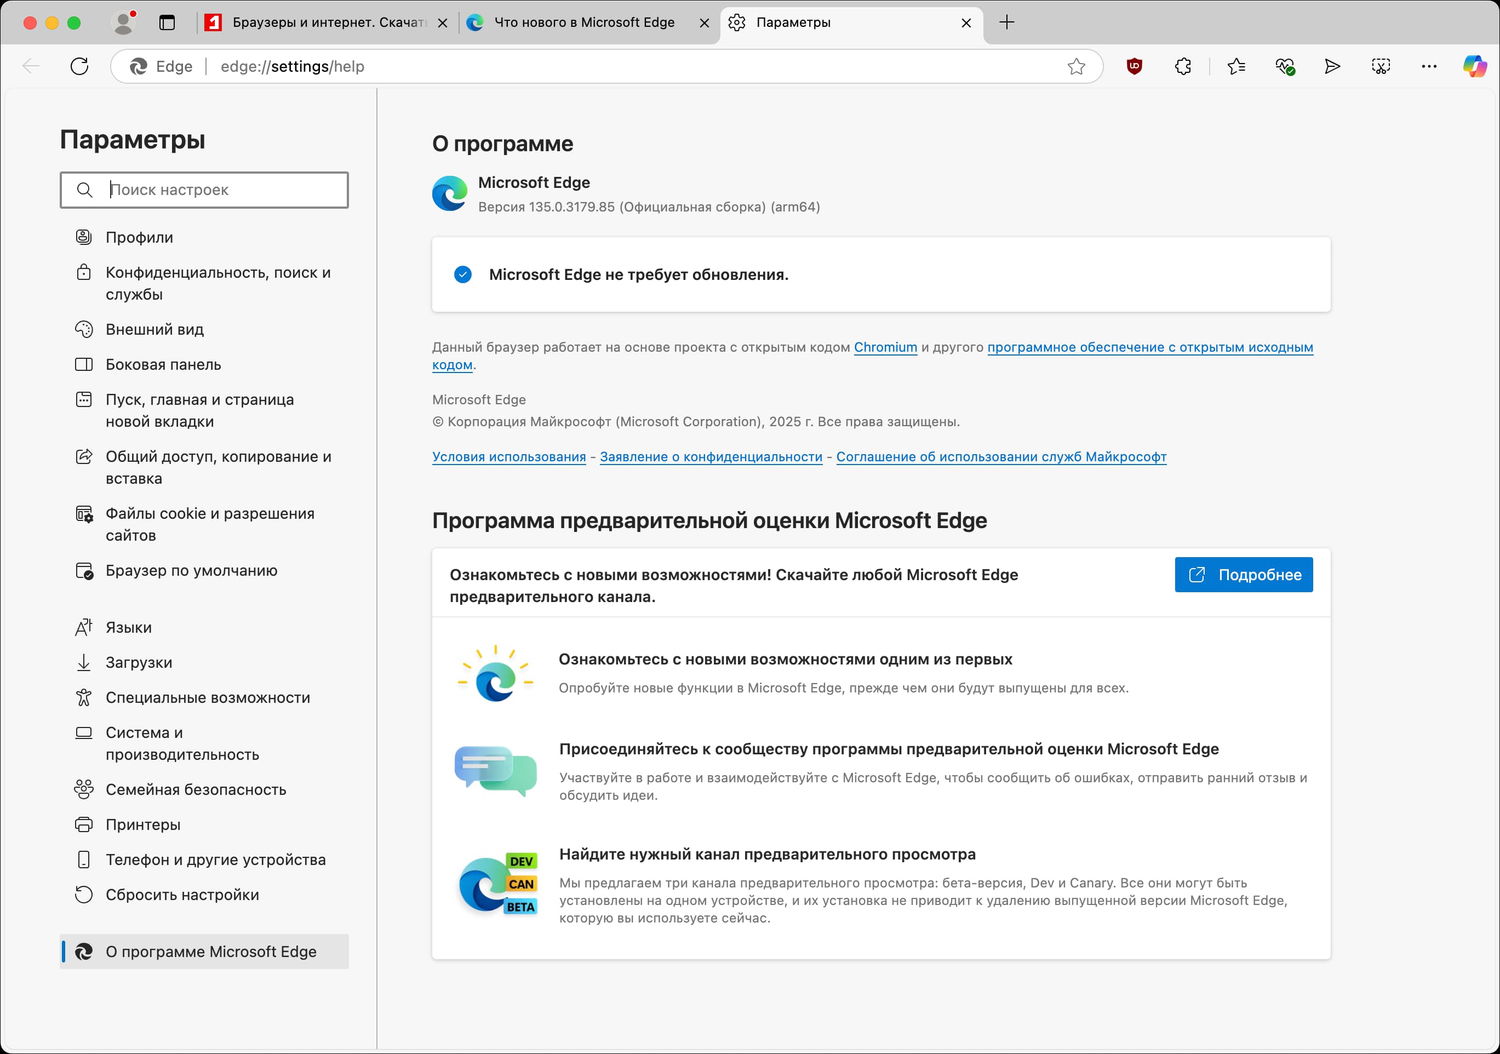
Task: Click the Microsoft Corporation 2025 copyright line
Action: (696, 422)
